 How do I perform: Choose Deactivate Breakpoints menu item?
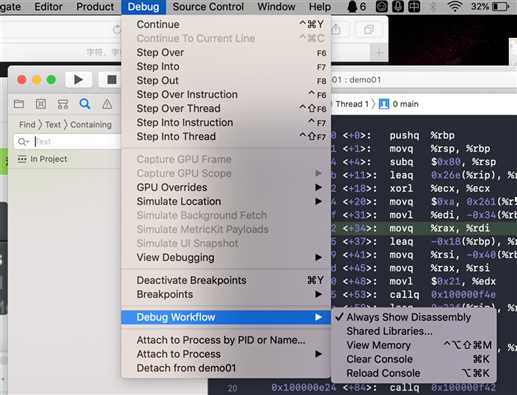[x=226, y=280]
